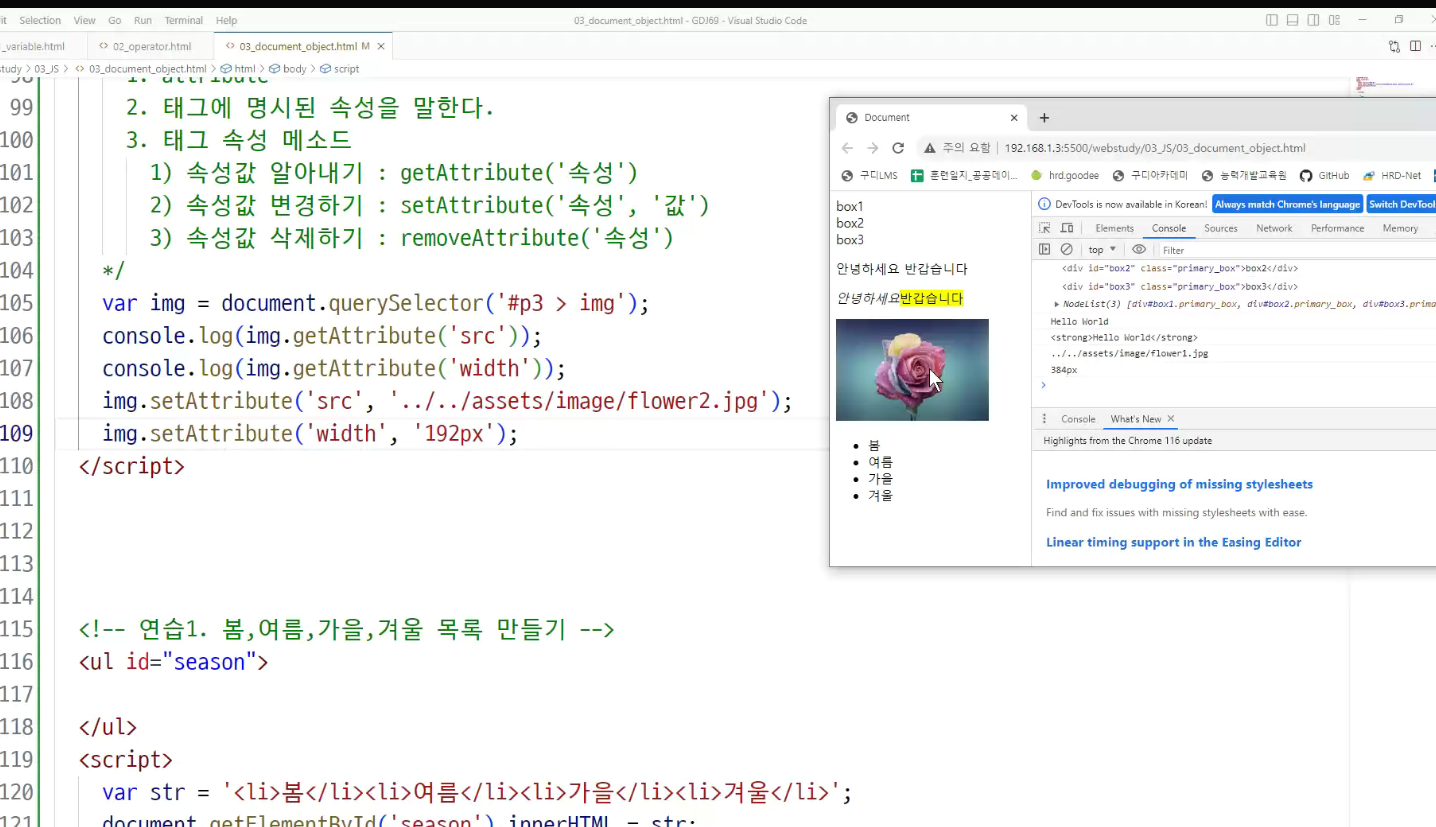Click the rose flower image on the page

[912, 370]
